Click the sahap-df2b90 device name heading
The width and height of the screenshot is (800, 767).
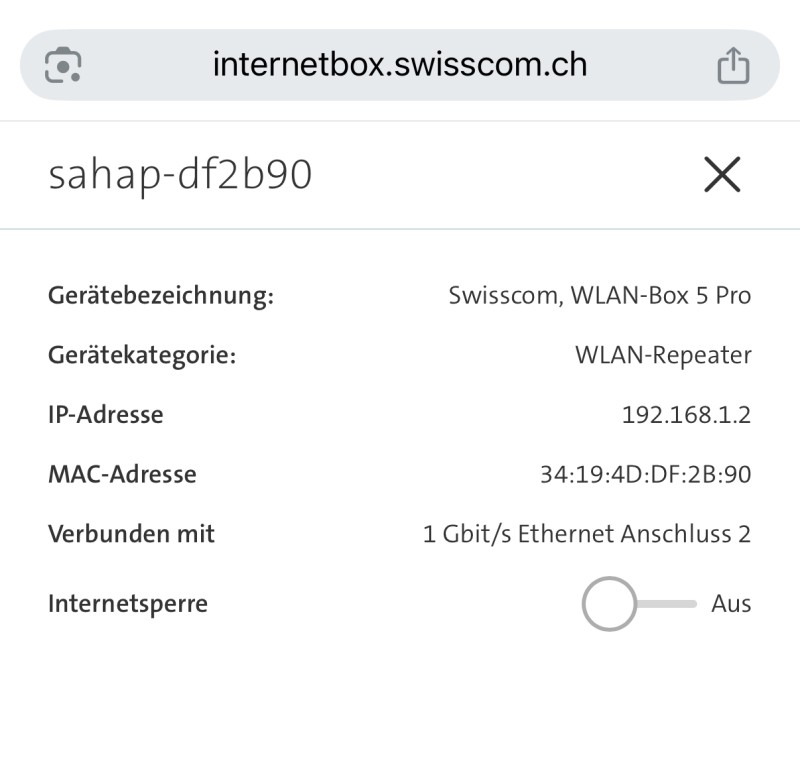180,175
